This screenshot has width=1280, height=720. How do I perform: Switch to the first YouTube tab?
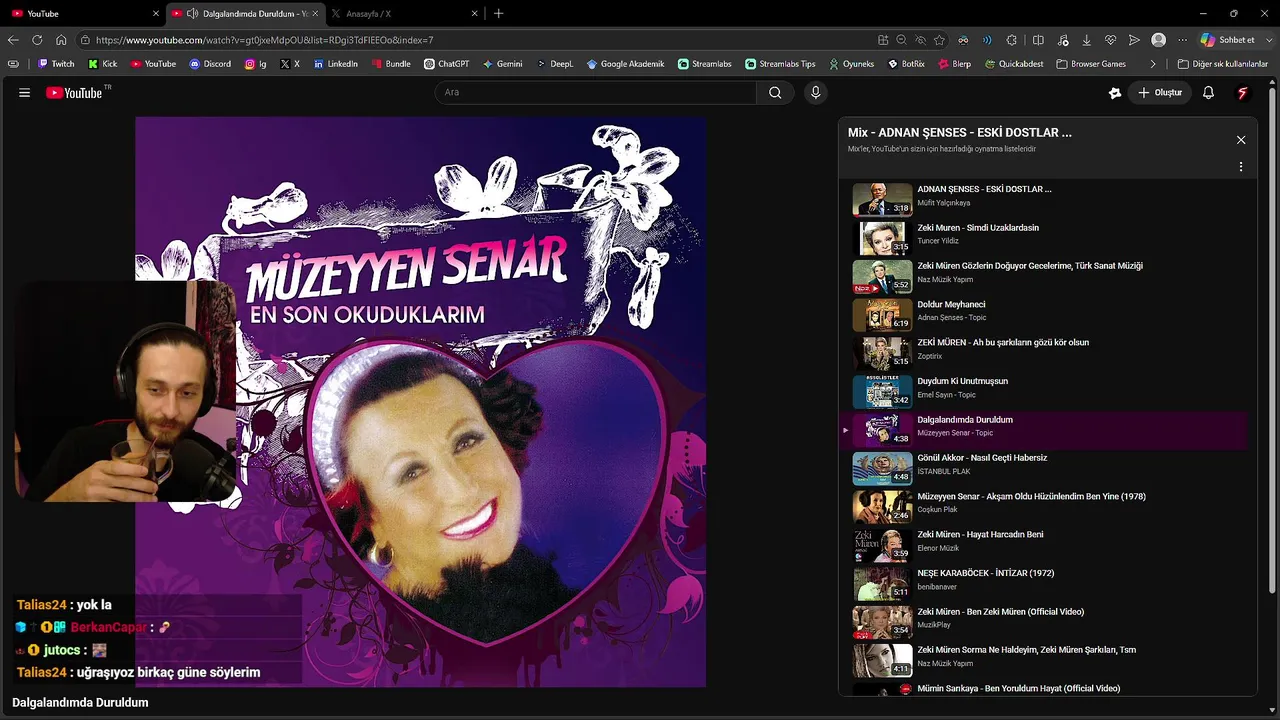pos(80,14)
